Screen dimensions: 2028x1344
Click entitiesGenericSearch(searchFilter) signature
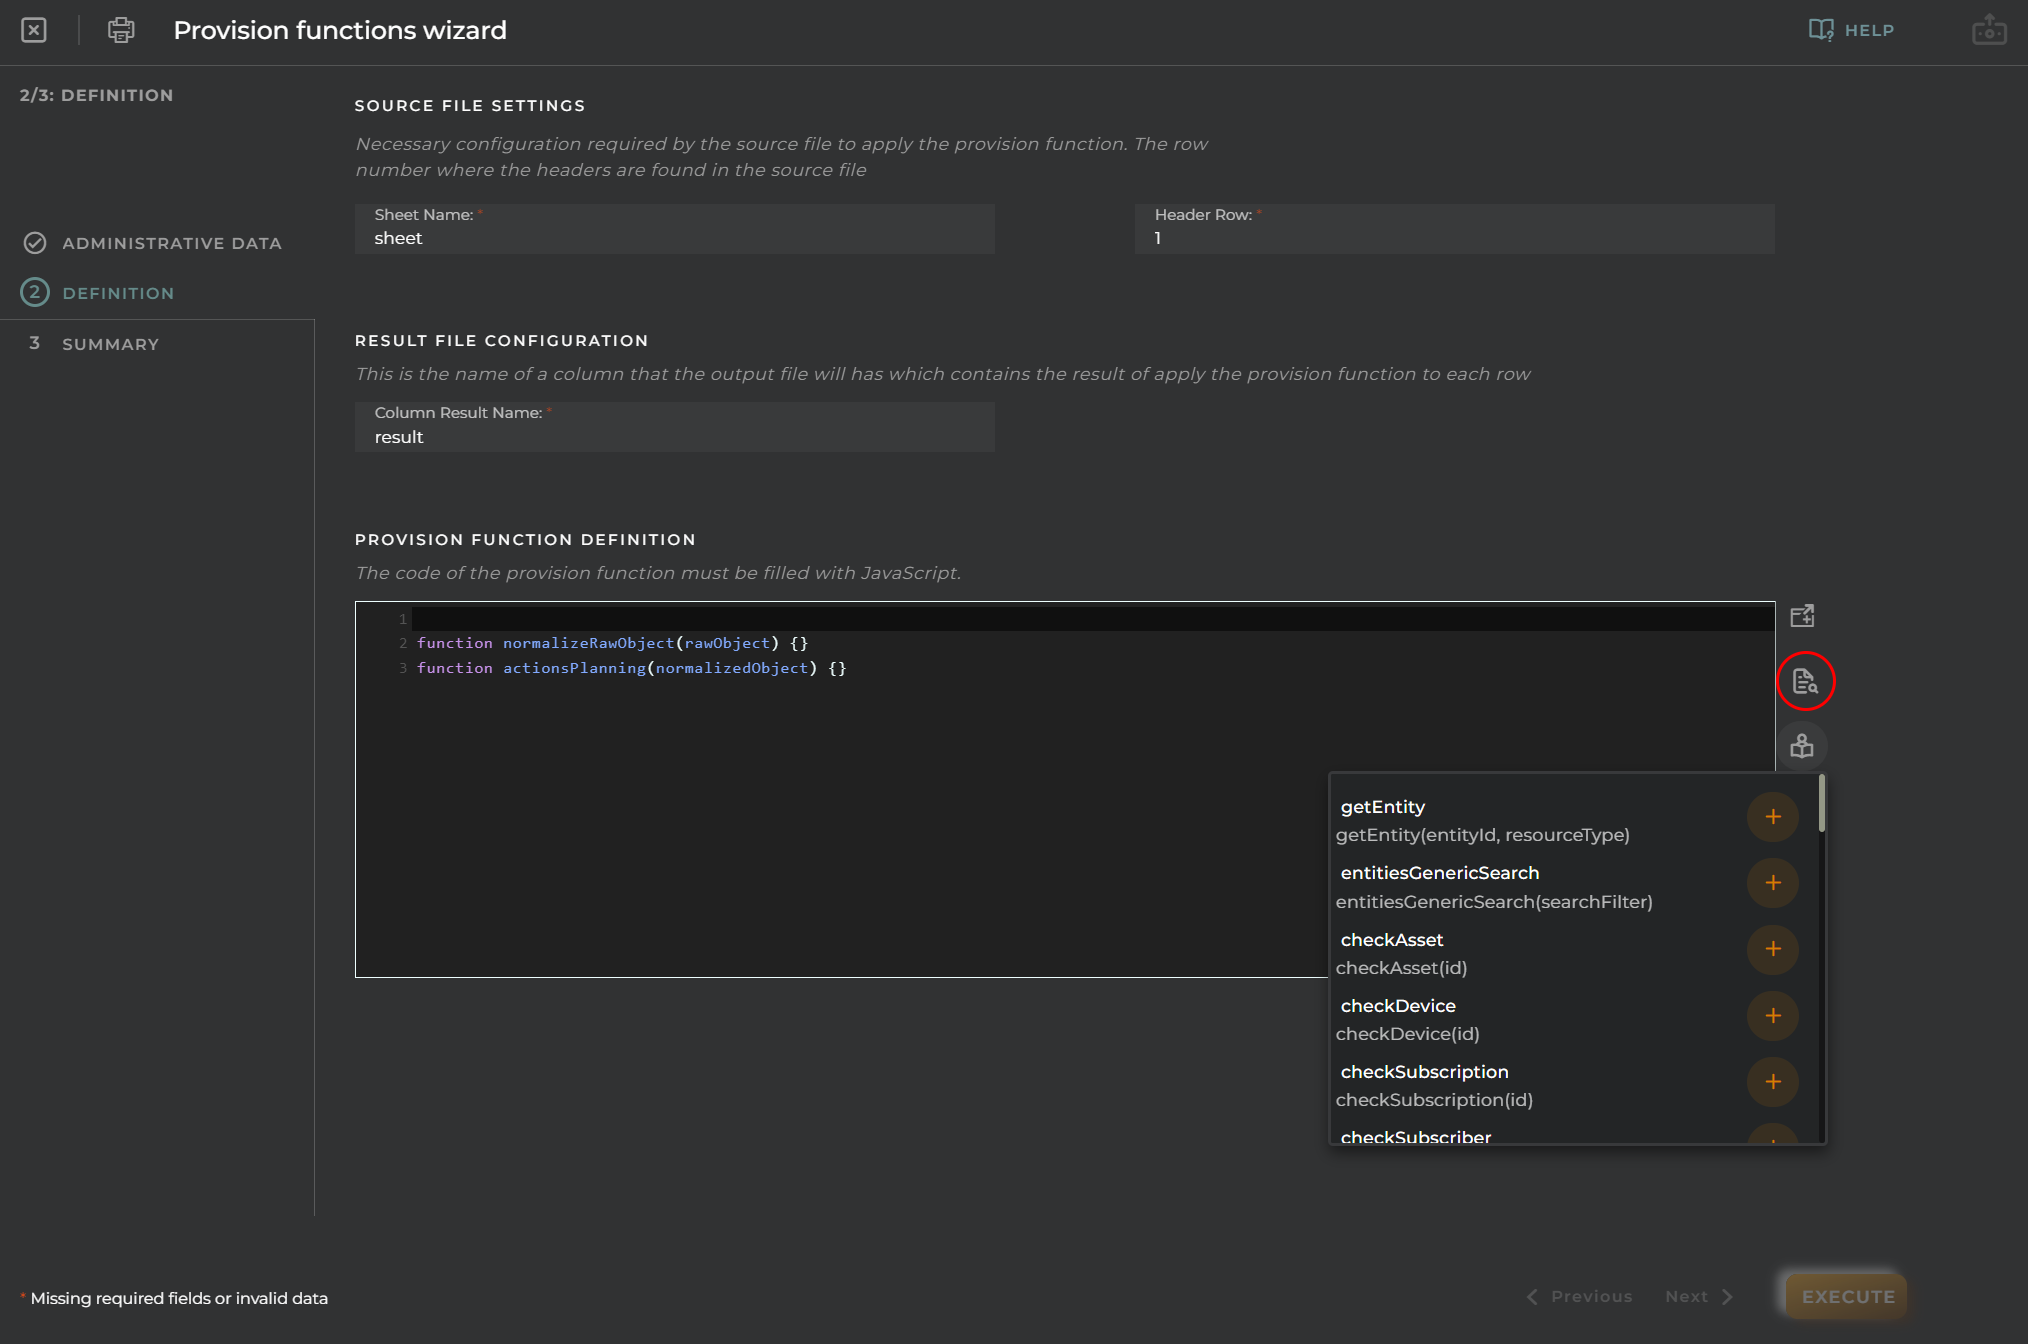click(x=1493, y=902)
